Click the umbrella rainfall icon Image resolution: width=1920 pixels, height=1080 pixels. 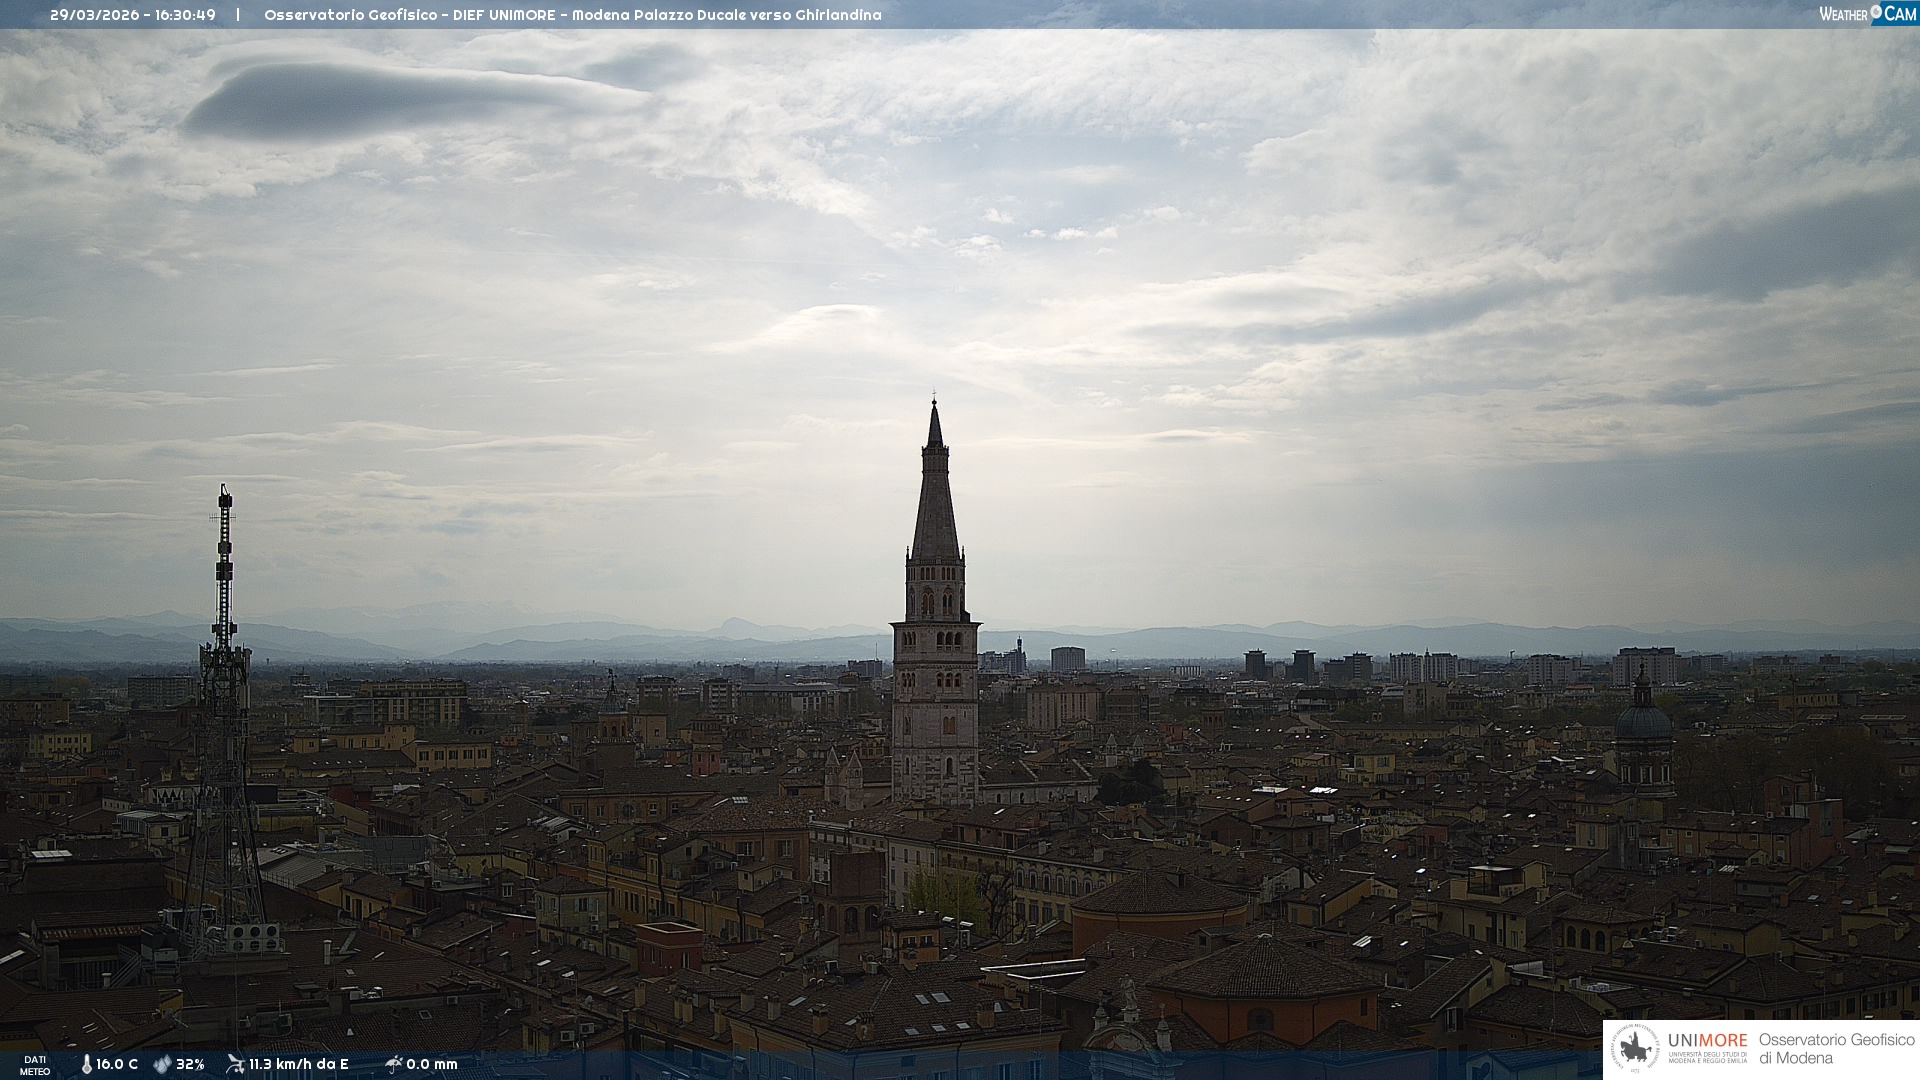[x=393, y=1064]
